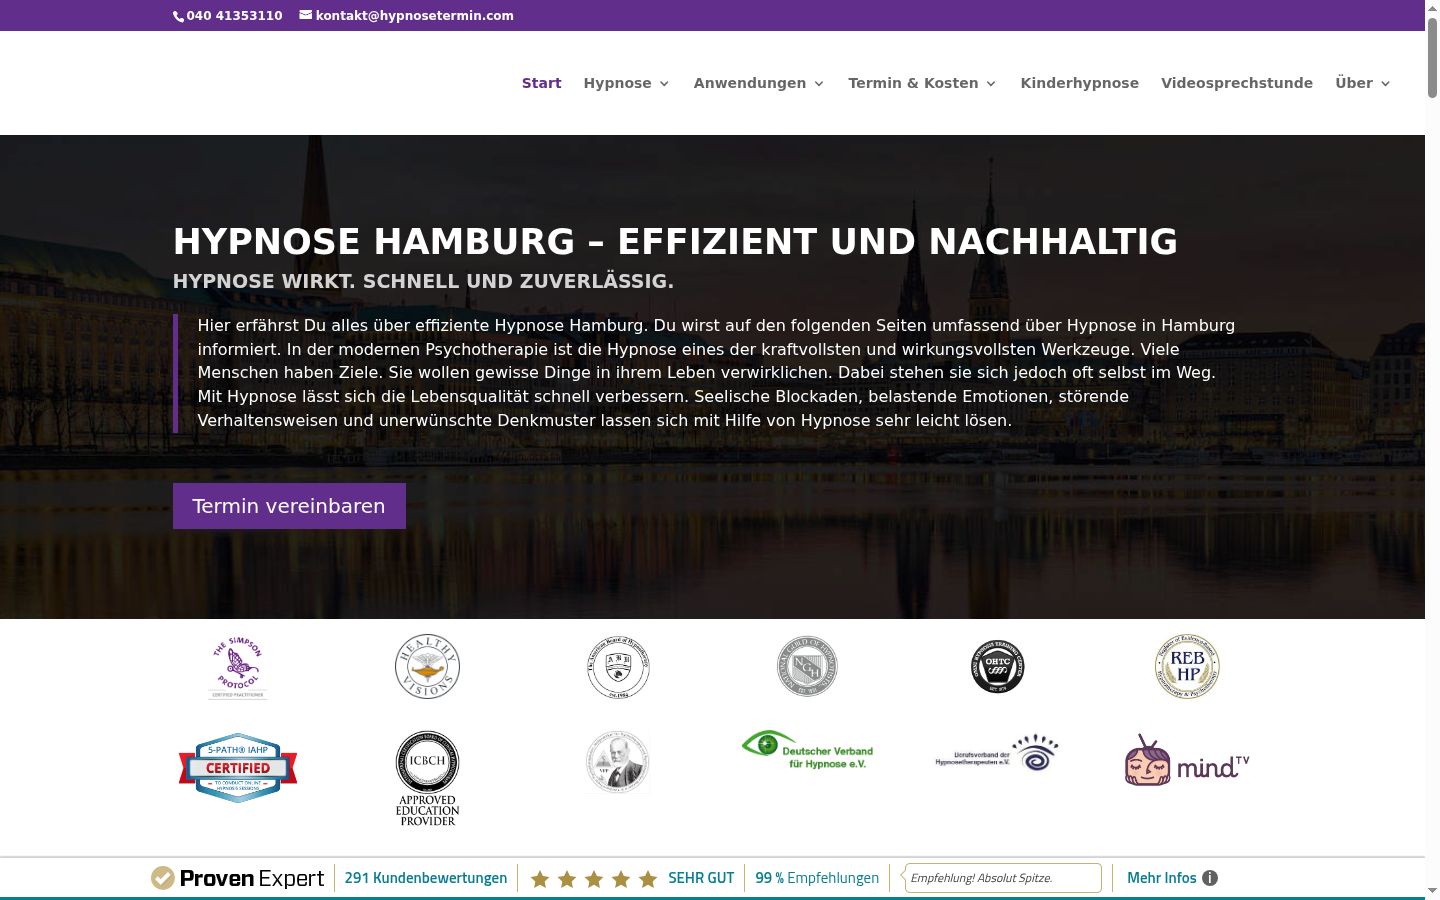Viewport: 1440px width, 900px height.
Task: Open the Healthy Visions certification logo
Action: tap(427, 666)
